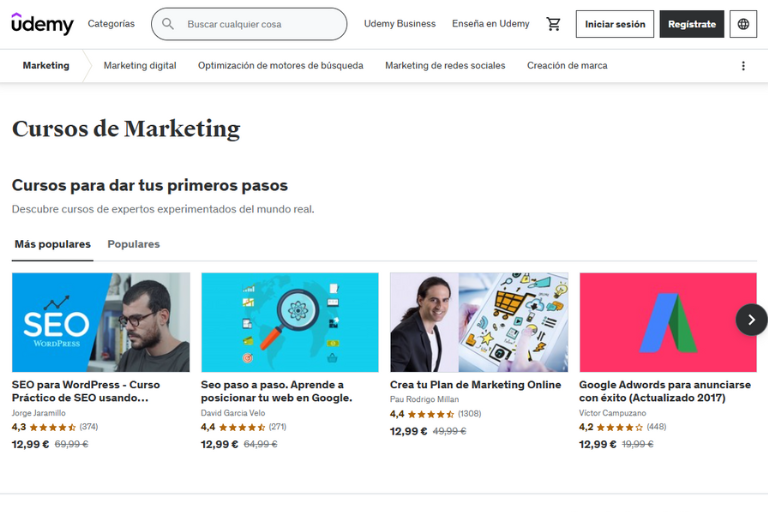Select Marketing in category bar
The image size is (768, 512).
pyautogui.click(x=46, y=66)
